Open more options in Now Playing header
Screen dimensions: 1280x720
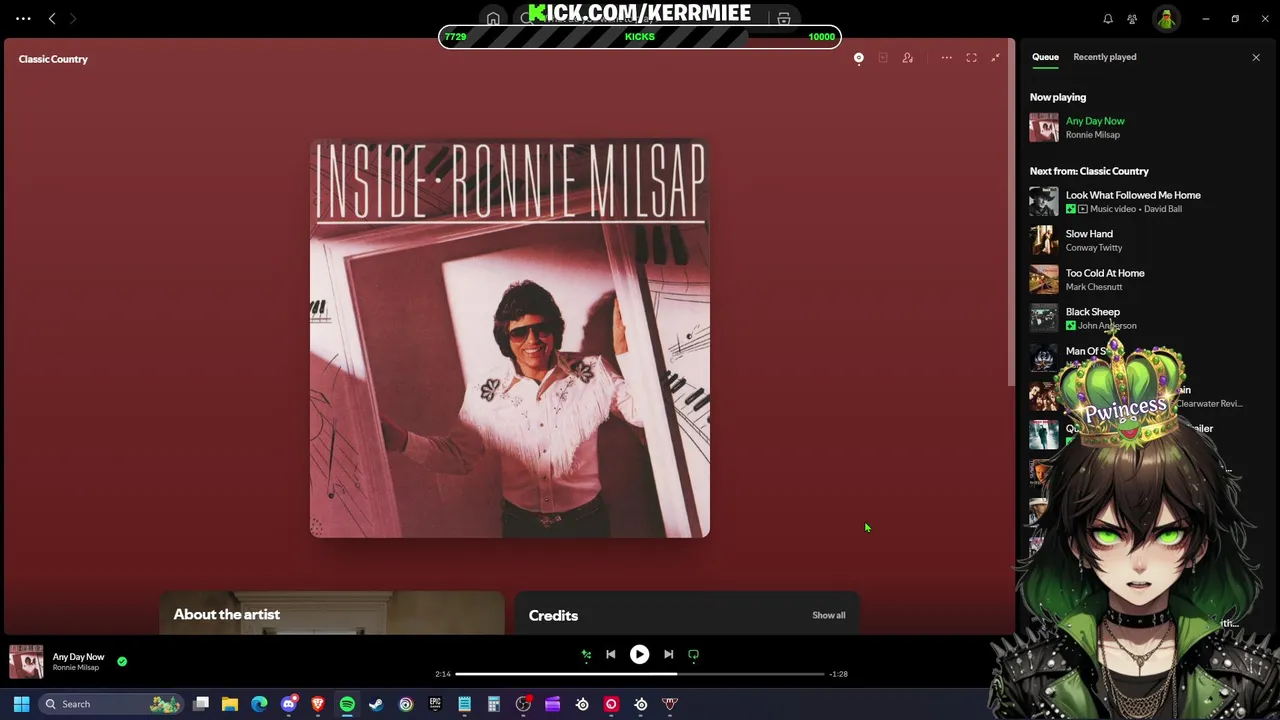coord(946,58)
